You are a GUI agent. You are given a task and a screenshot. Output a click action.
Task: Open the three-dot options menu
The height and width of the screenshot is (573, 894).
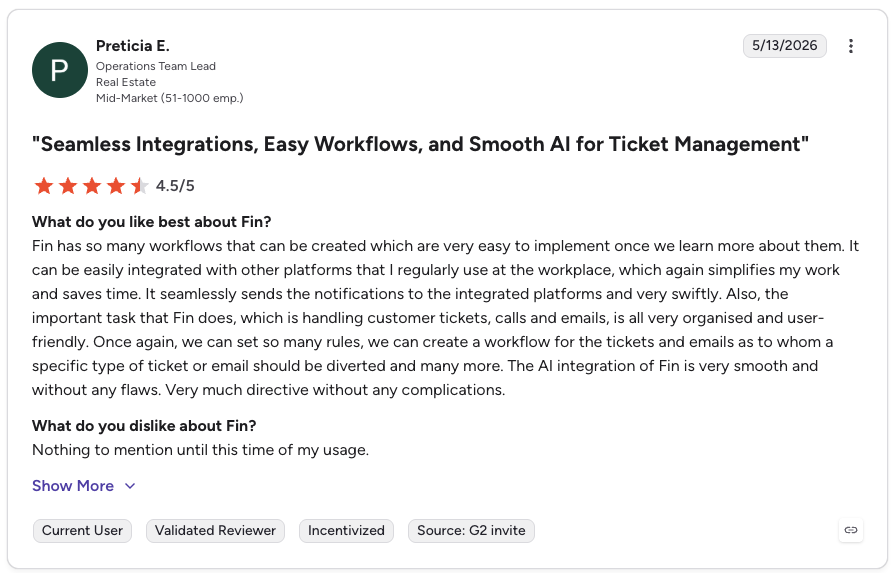coord(850,46)
